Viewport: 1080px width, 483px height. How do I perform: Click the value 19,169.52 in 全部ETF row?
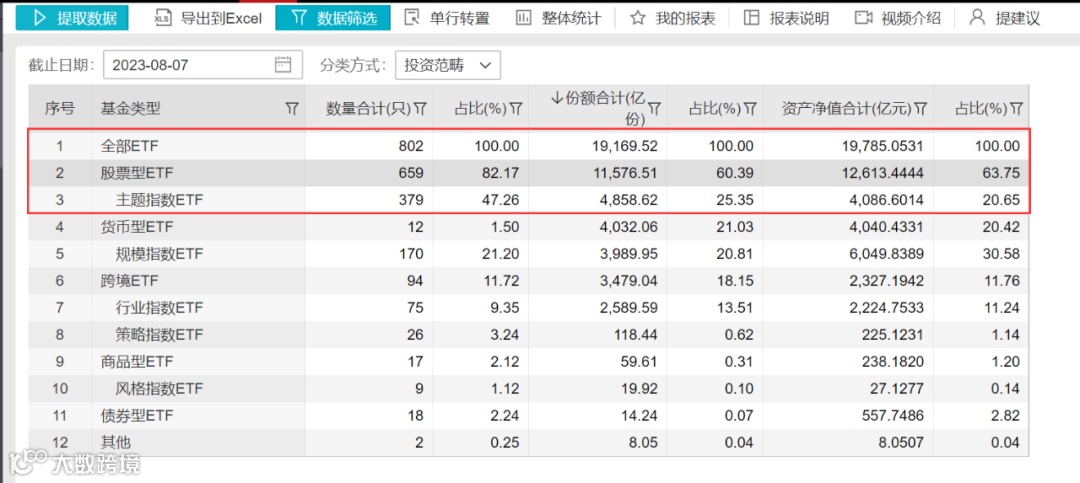[x=626, y=146]
